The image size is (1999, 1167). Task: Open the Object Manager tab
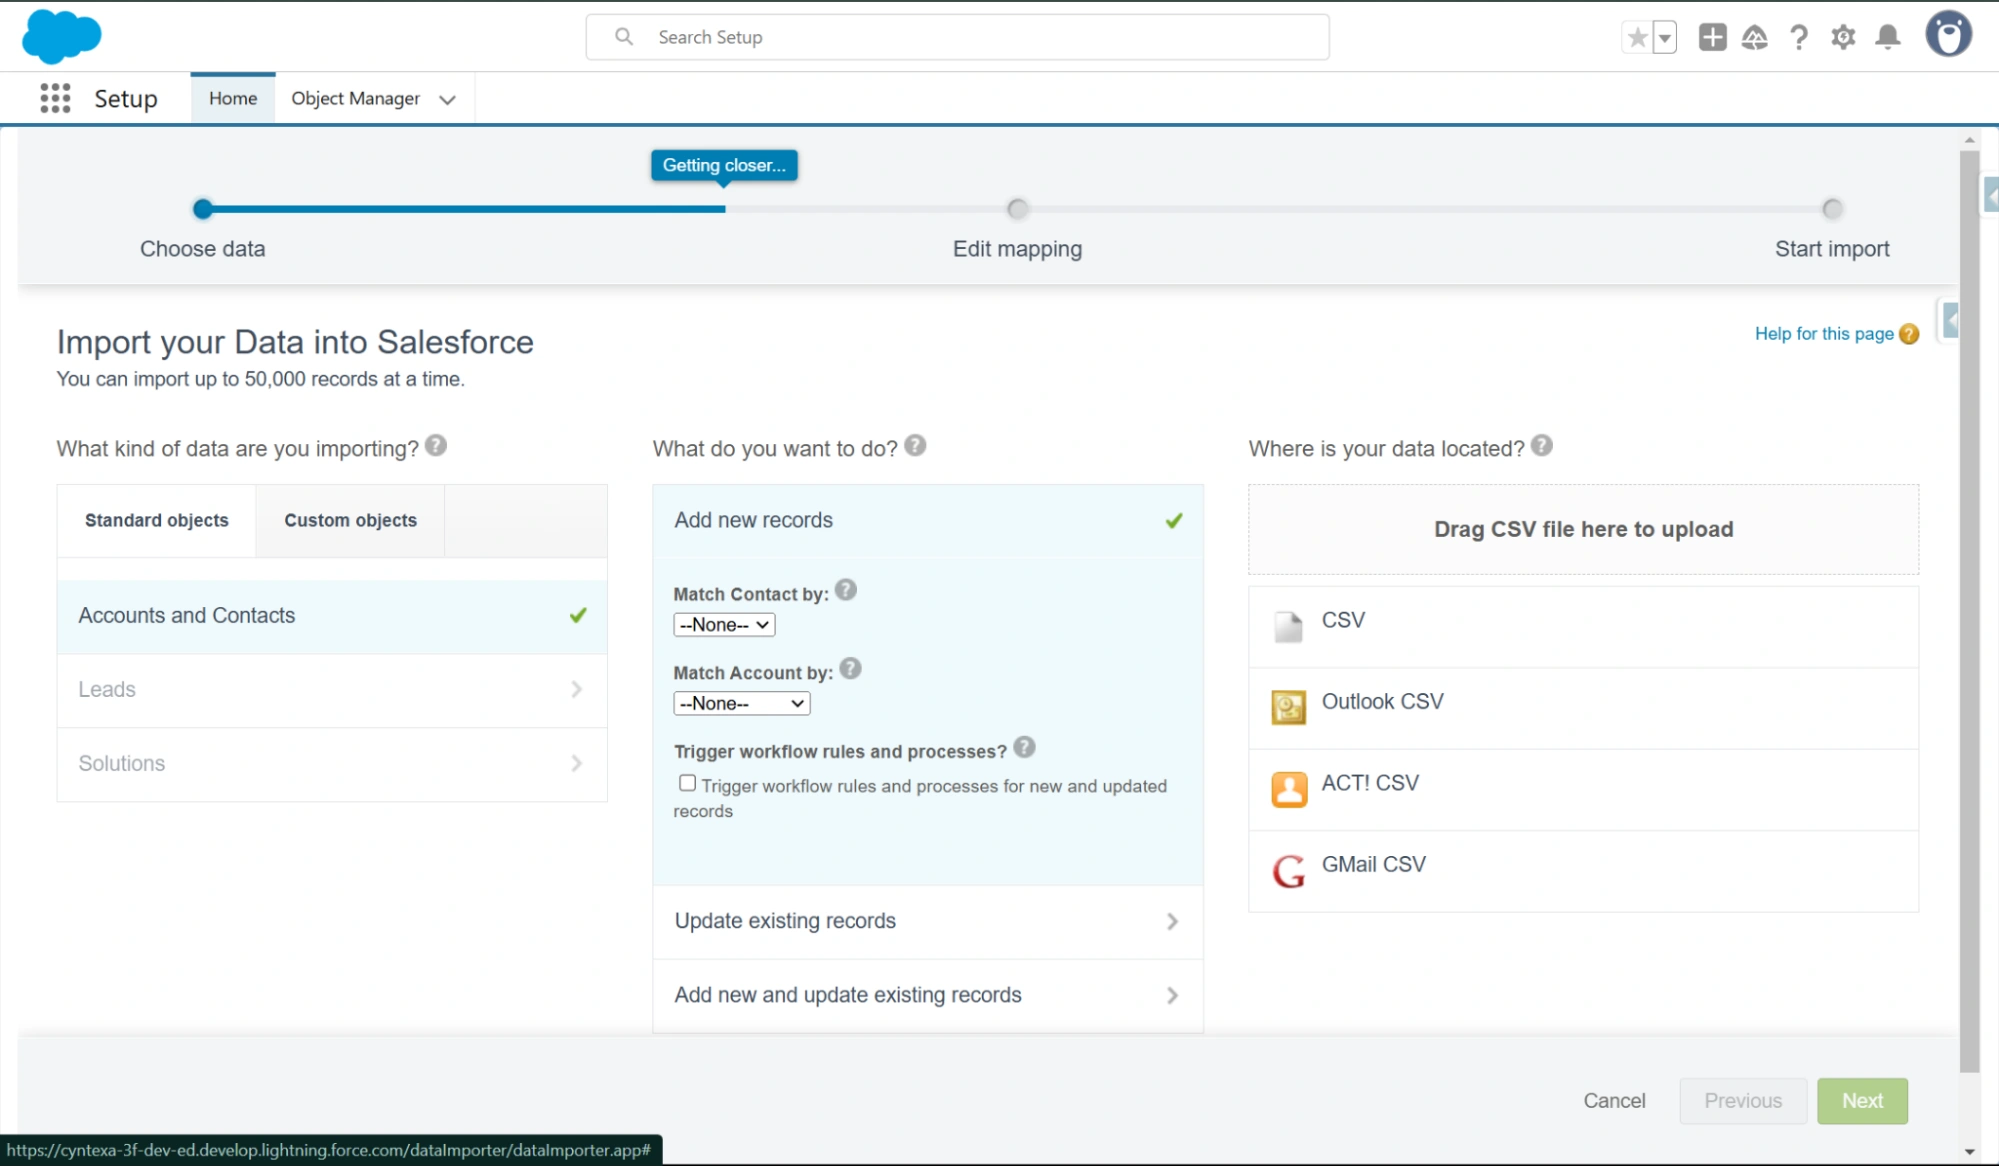pos(355,98)
